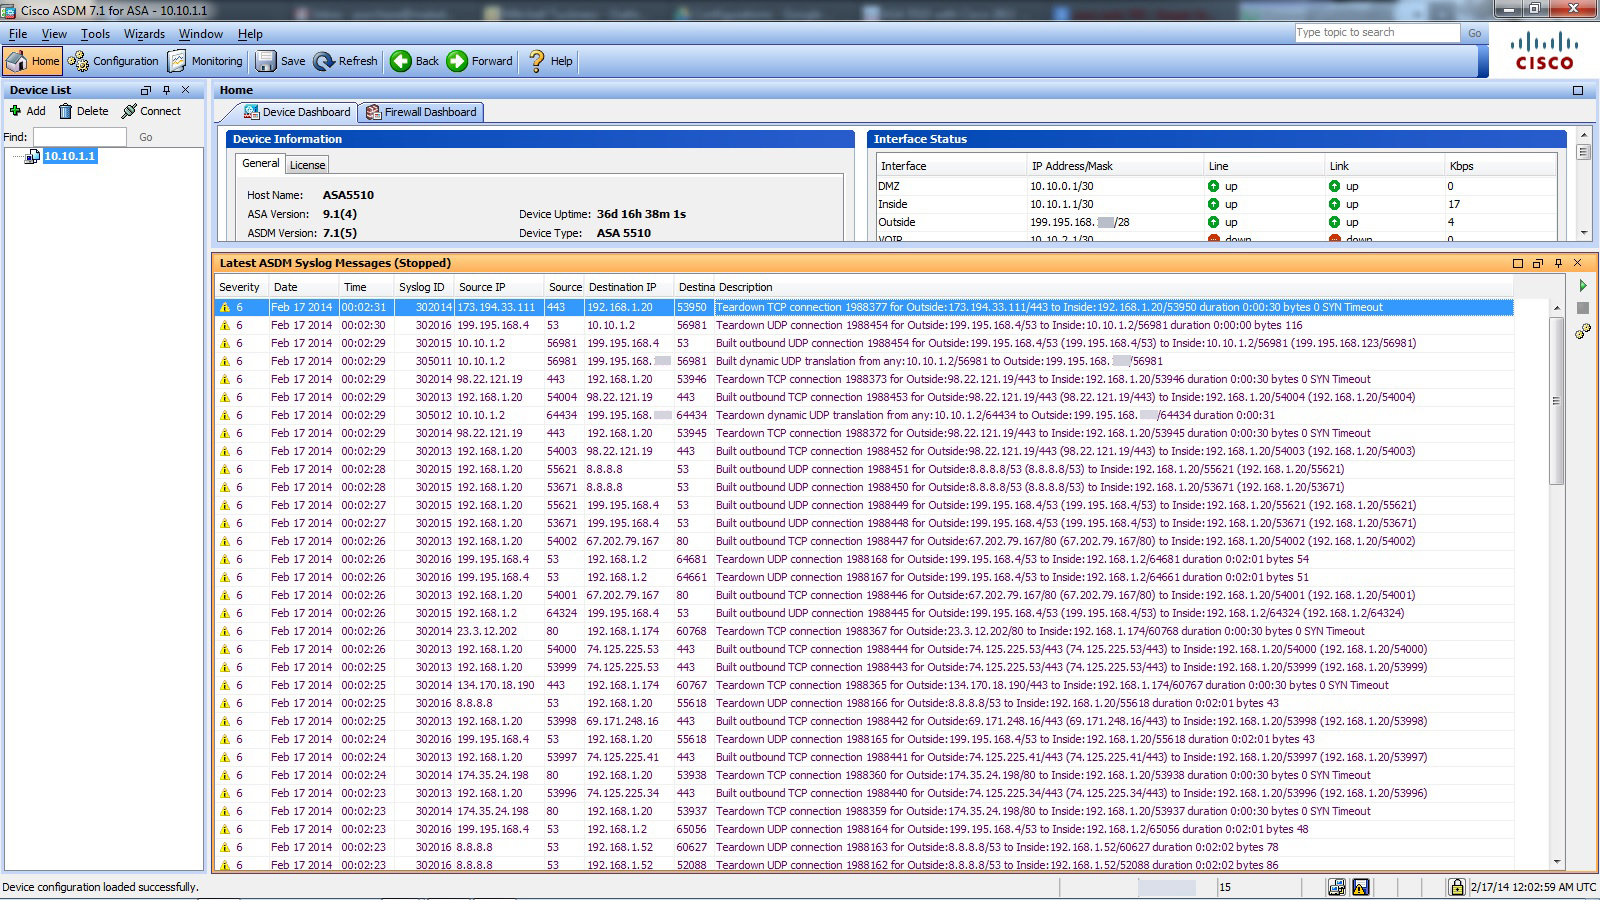Viewport: 1600px width, 900px height.
Task: Select the Outside interface row
Action: tap(1216, 222)
